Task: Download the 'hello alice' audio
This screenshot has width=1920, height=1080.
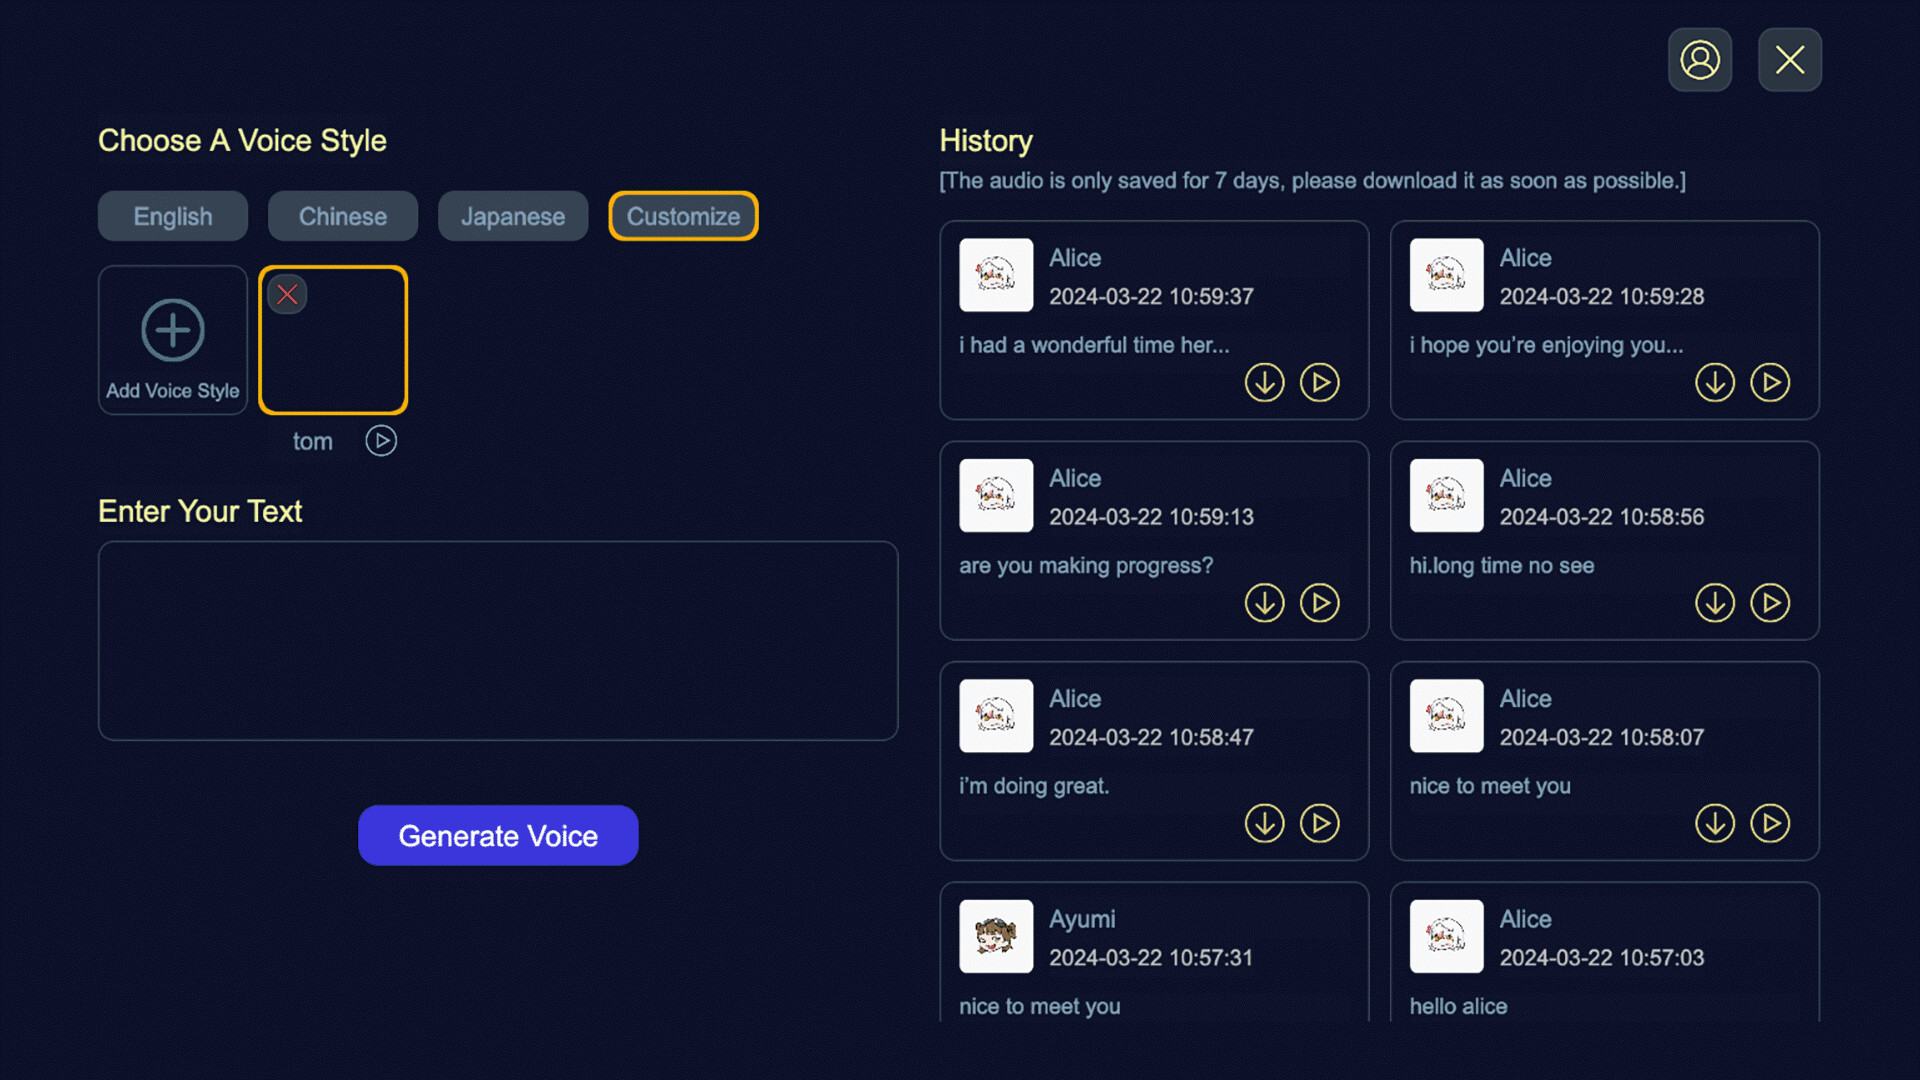Action: [x=1714, y=1043]
